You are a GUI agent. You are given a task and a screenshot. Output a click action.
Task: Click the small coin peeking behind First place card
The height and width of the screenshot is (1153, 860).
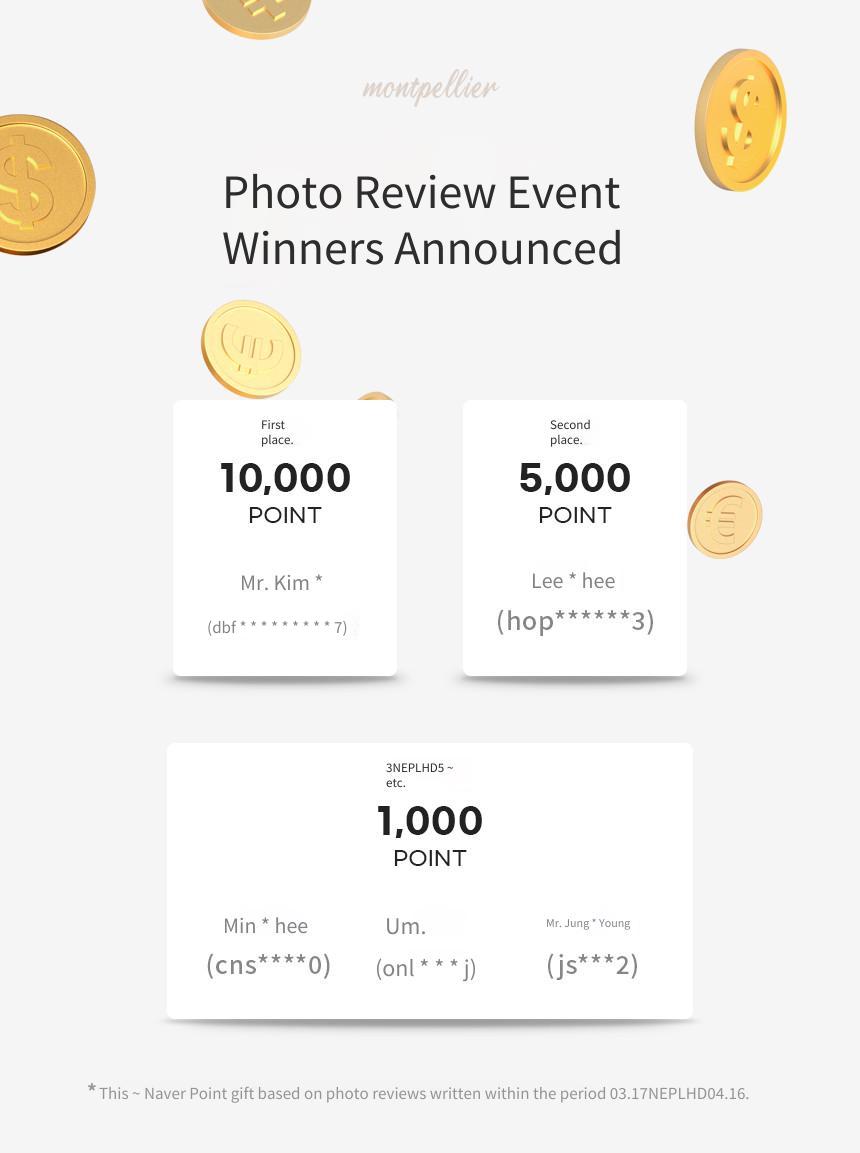(x=376, y=396)
